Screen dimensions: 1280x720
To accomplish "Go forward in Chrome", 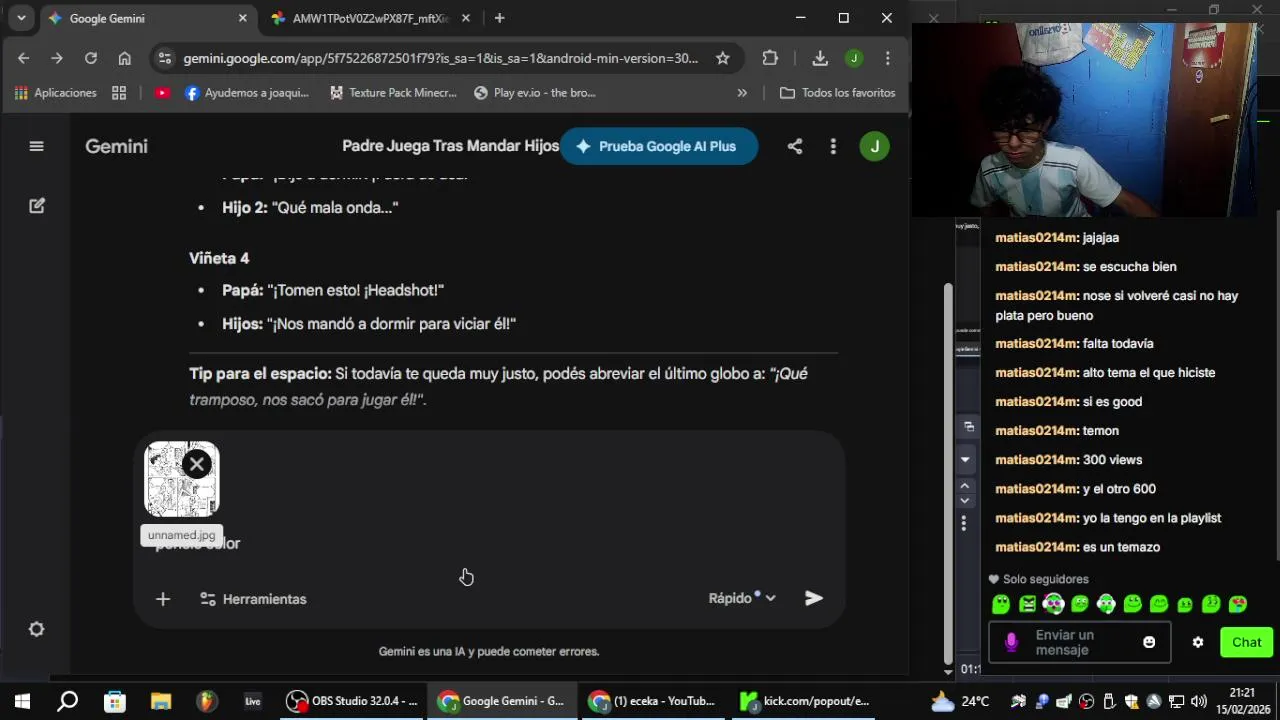I will click(x=57, y=58).
